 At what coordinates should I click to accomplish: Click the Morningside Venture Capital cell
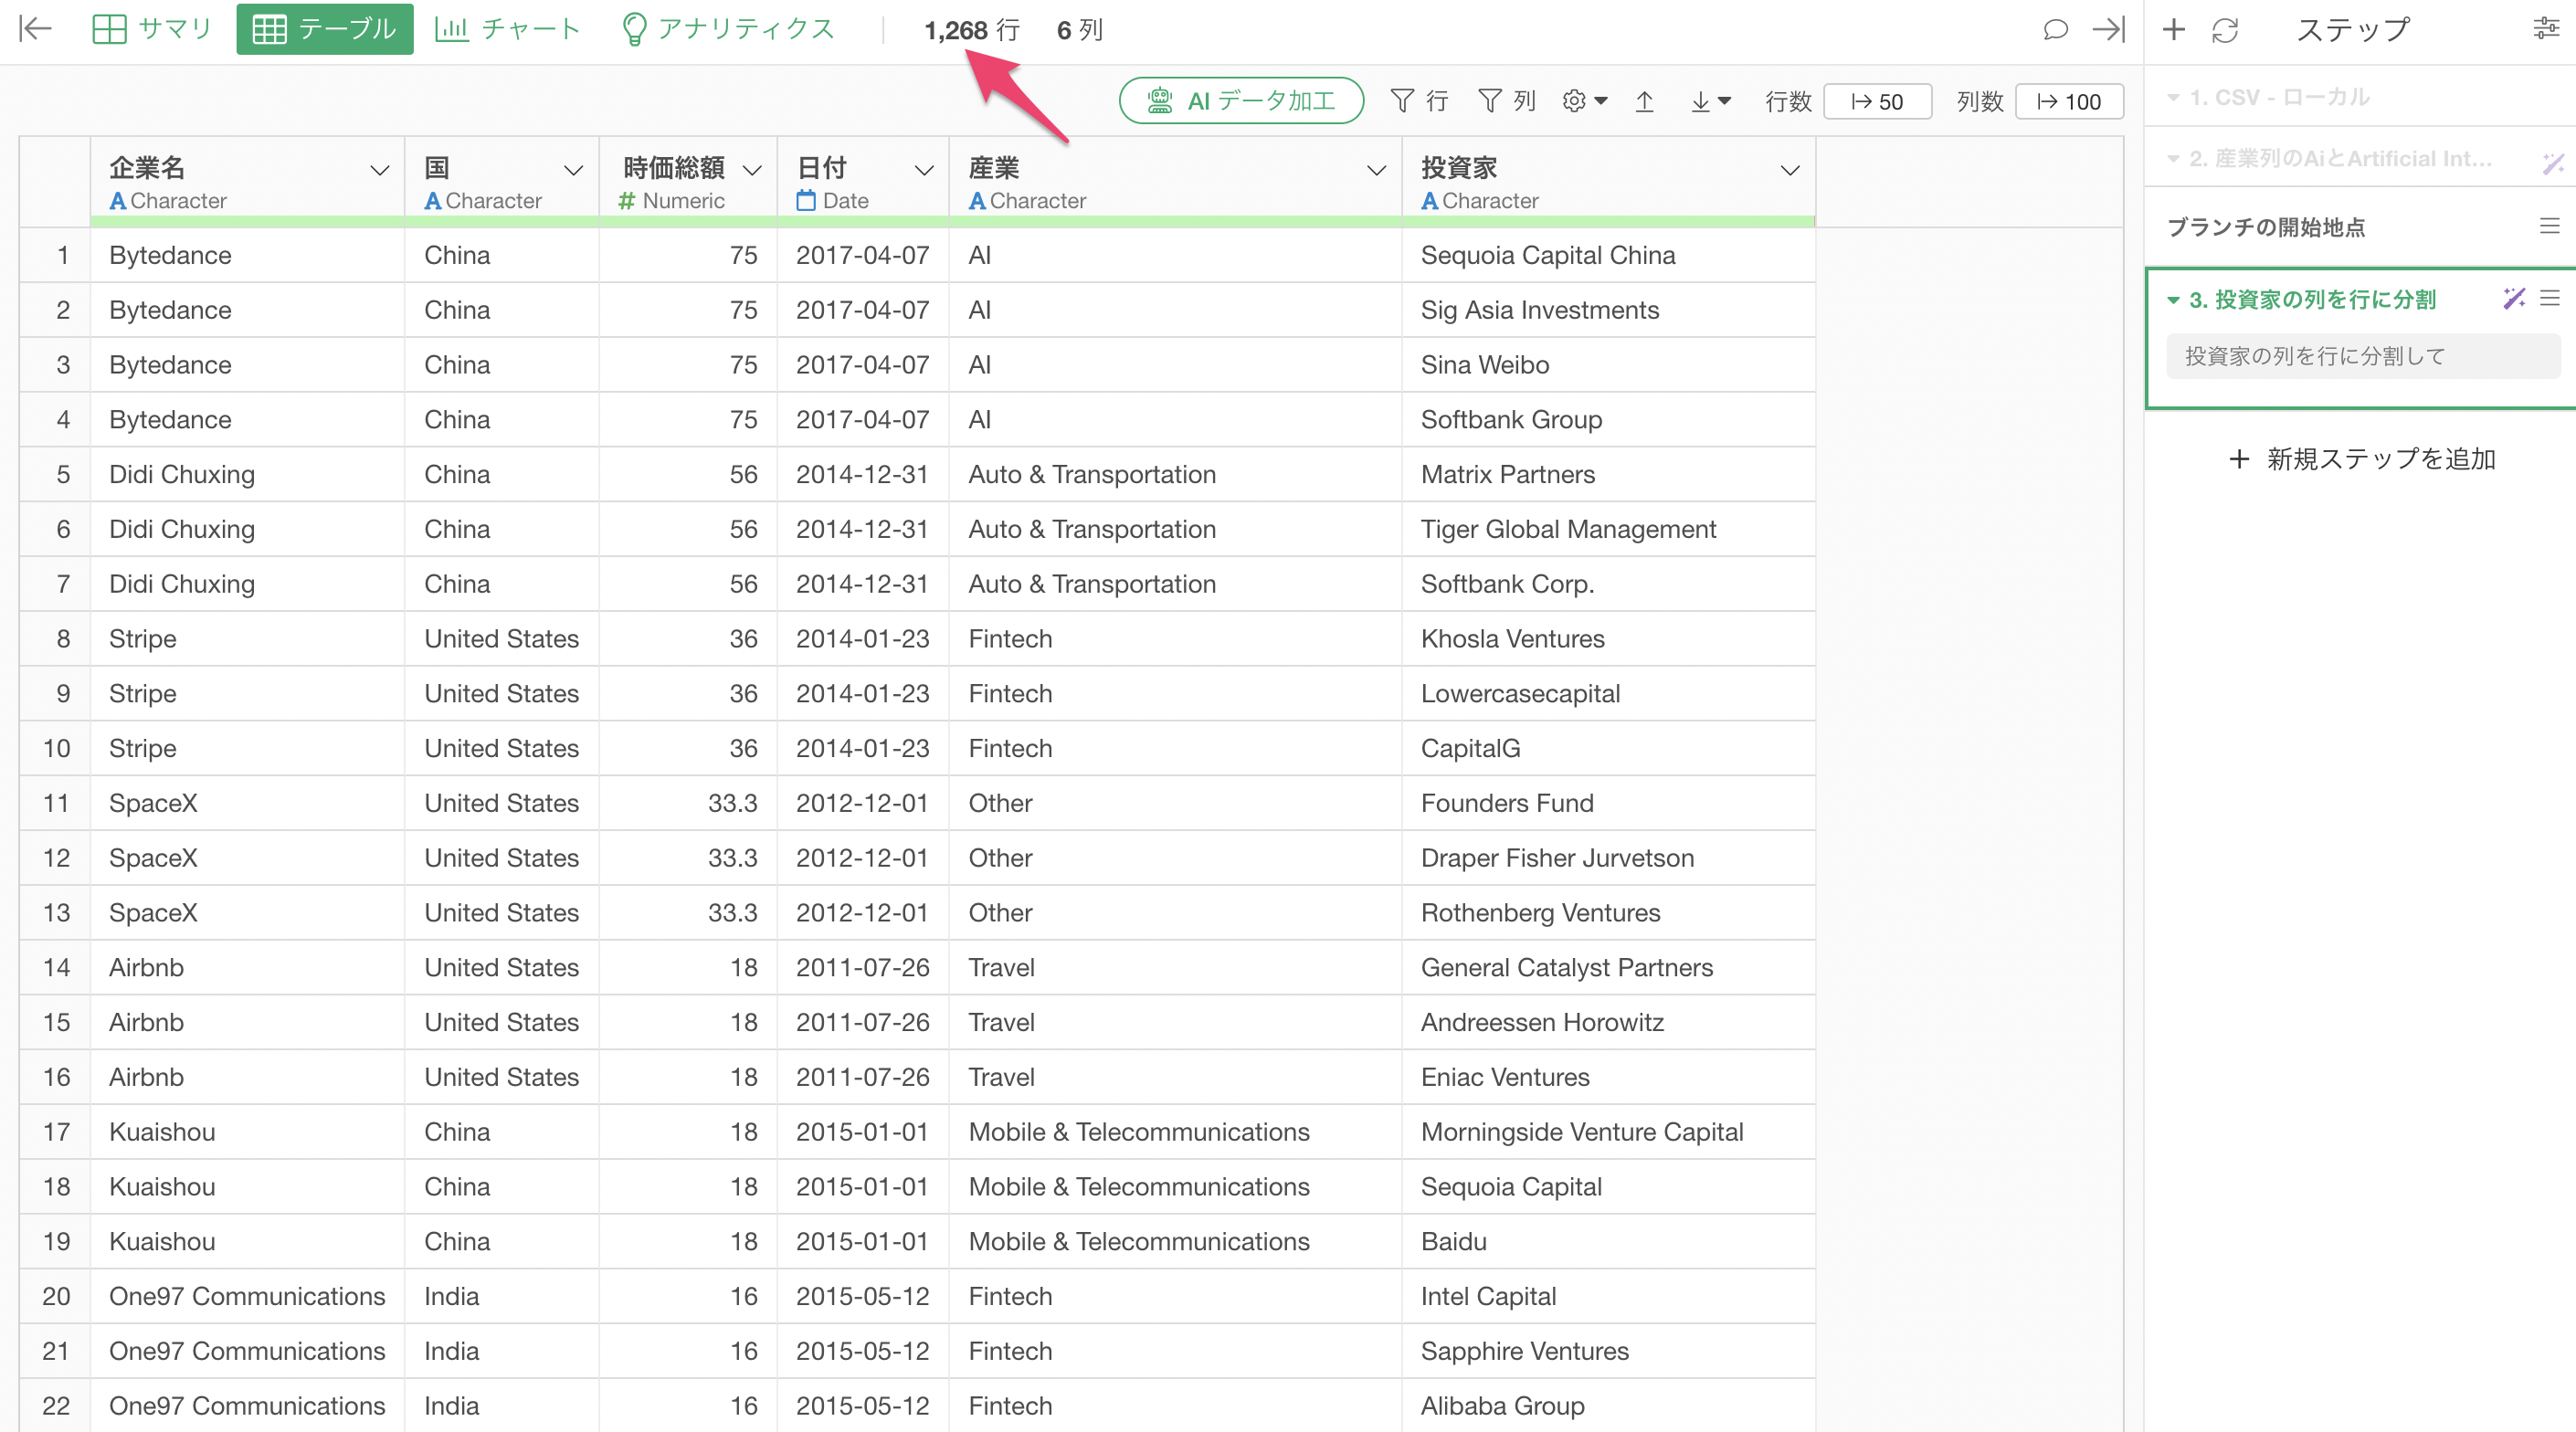point(1608,1132)
